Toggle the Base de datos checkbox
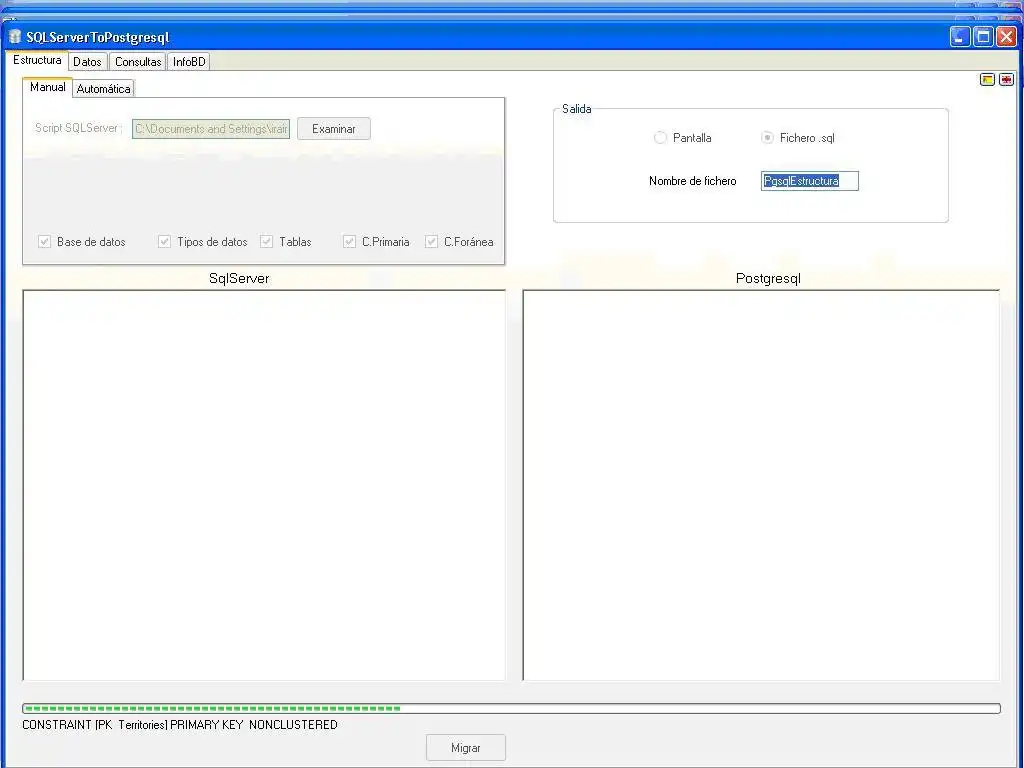 (x=44, y=242)
